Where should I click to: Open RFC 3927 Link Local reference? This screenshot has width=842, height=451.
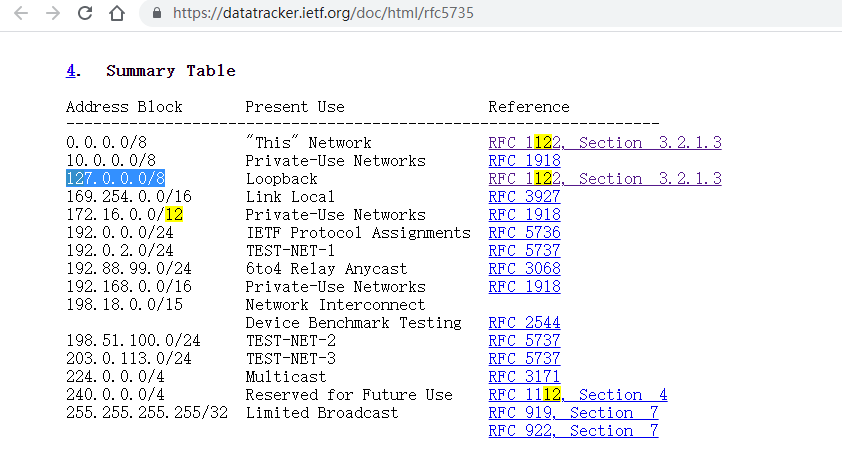tap(524, 197)
